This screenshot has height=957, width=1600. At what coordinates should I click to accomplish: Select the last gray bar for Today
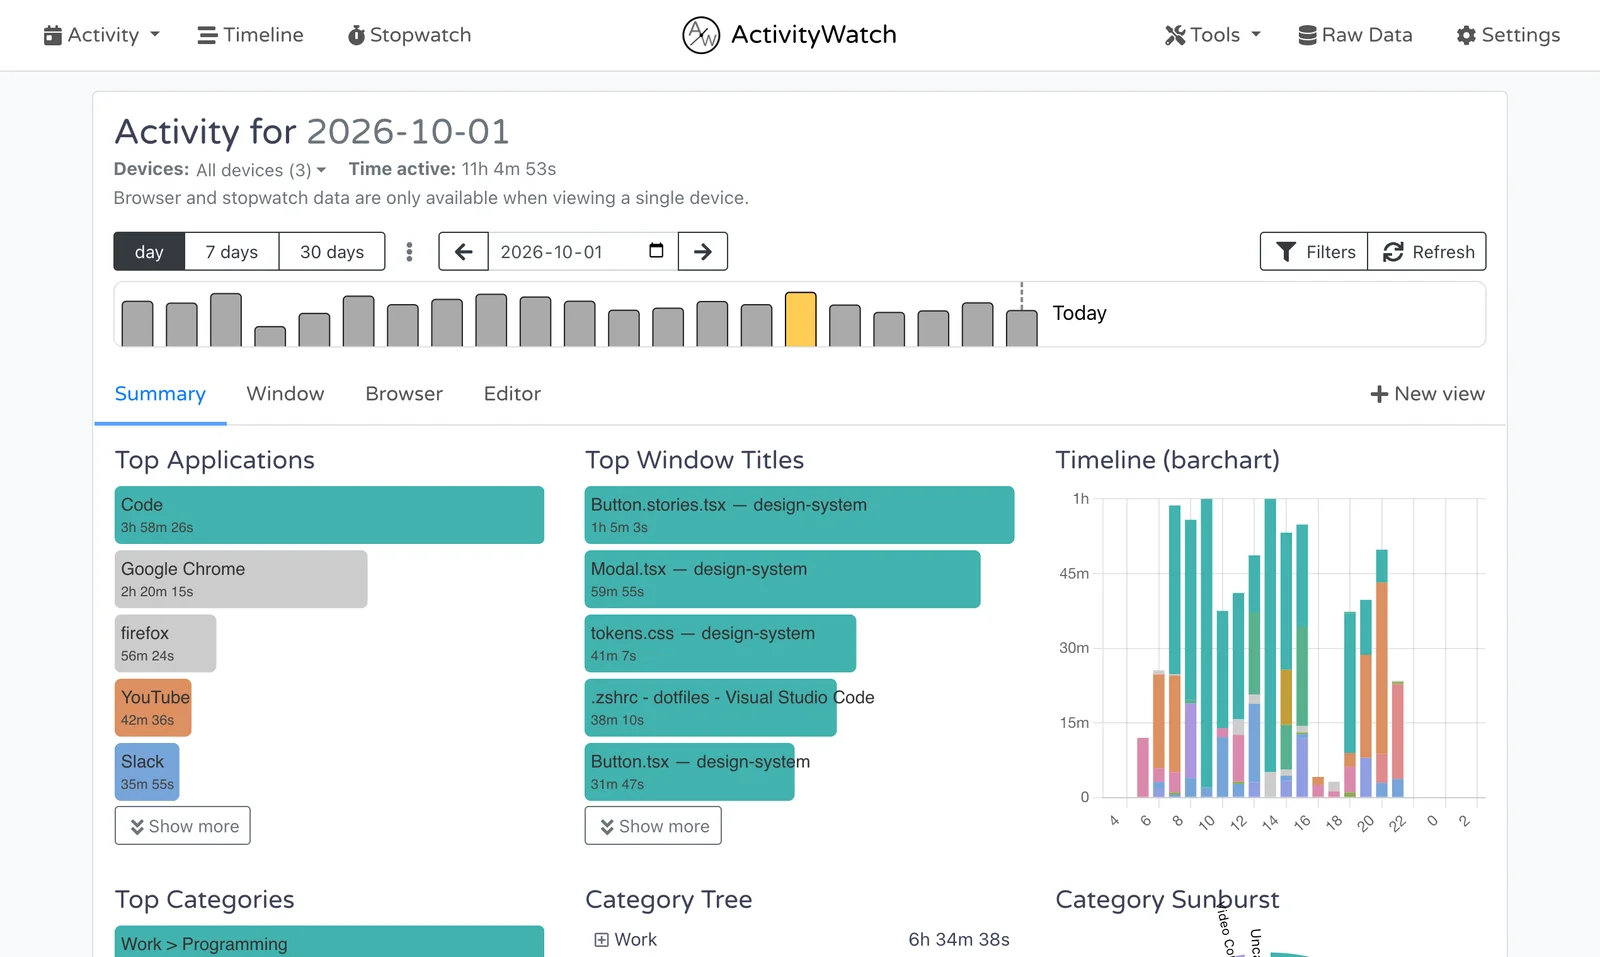[x=1022, y=328]
